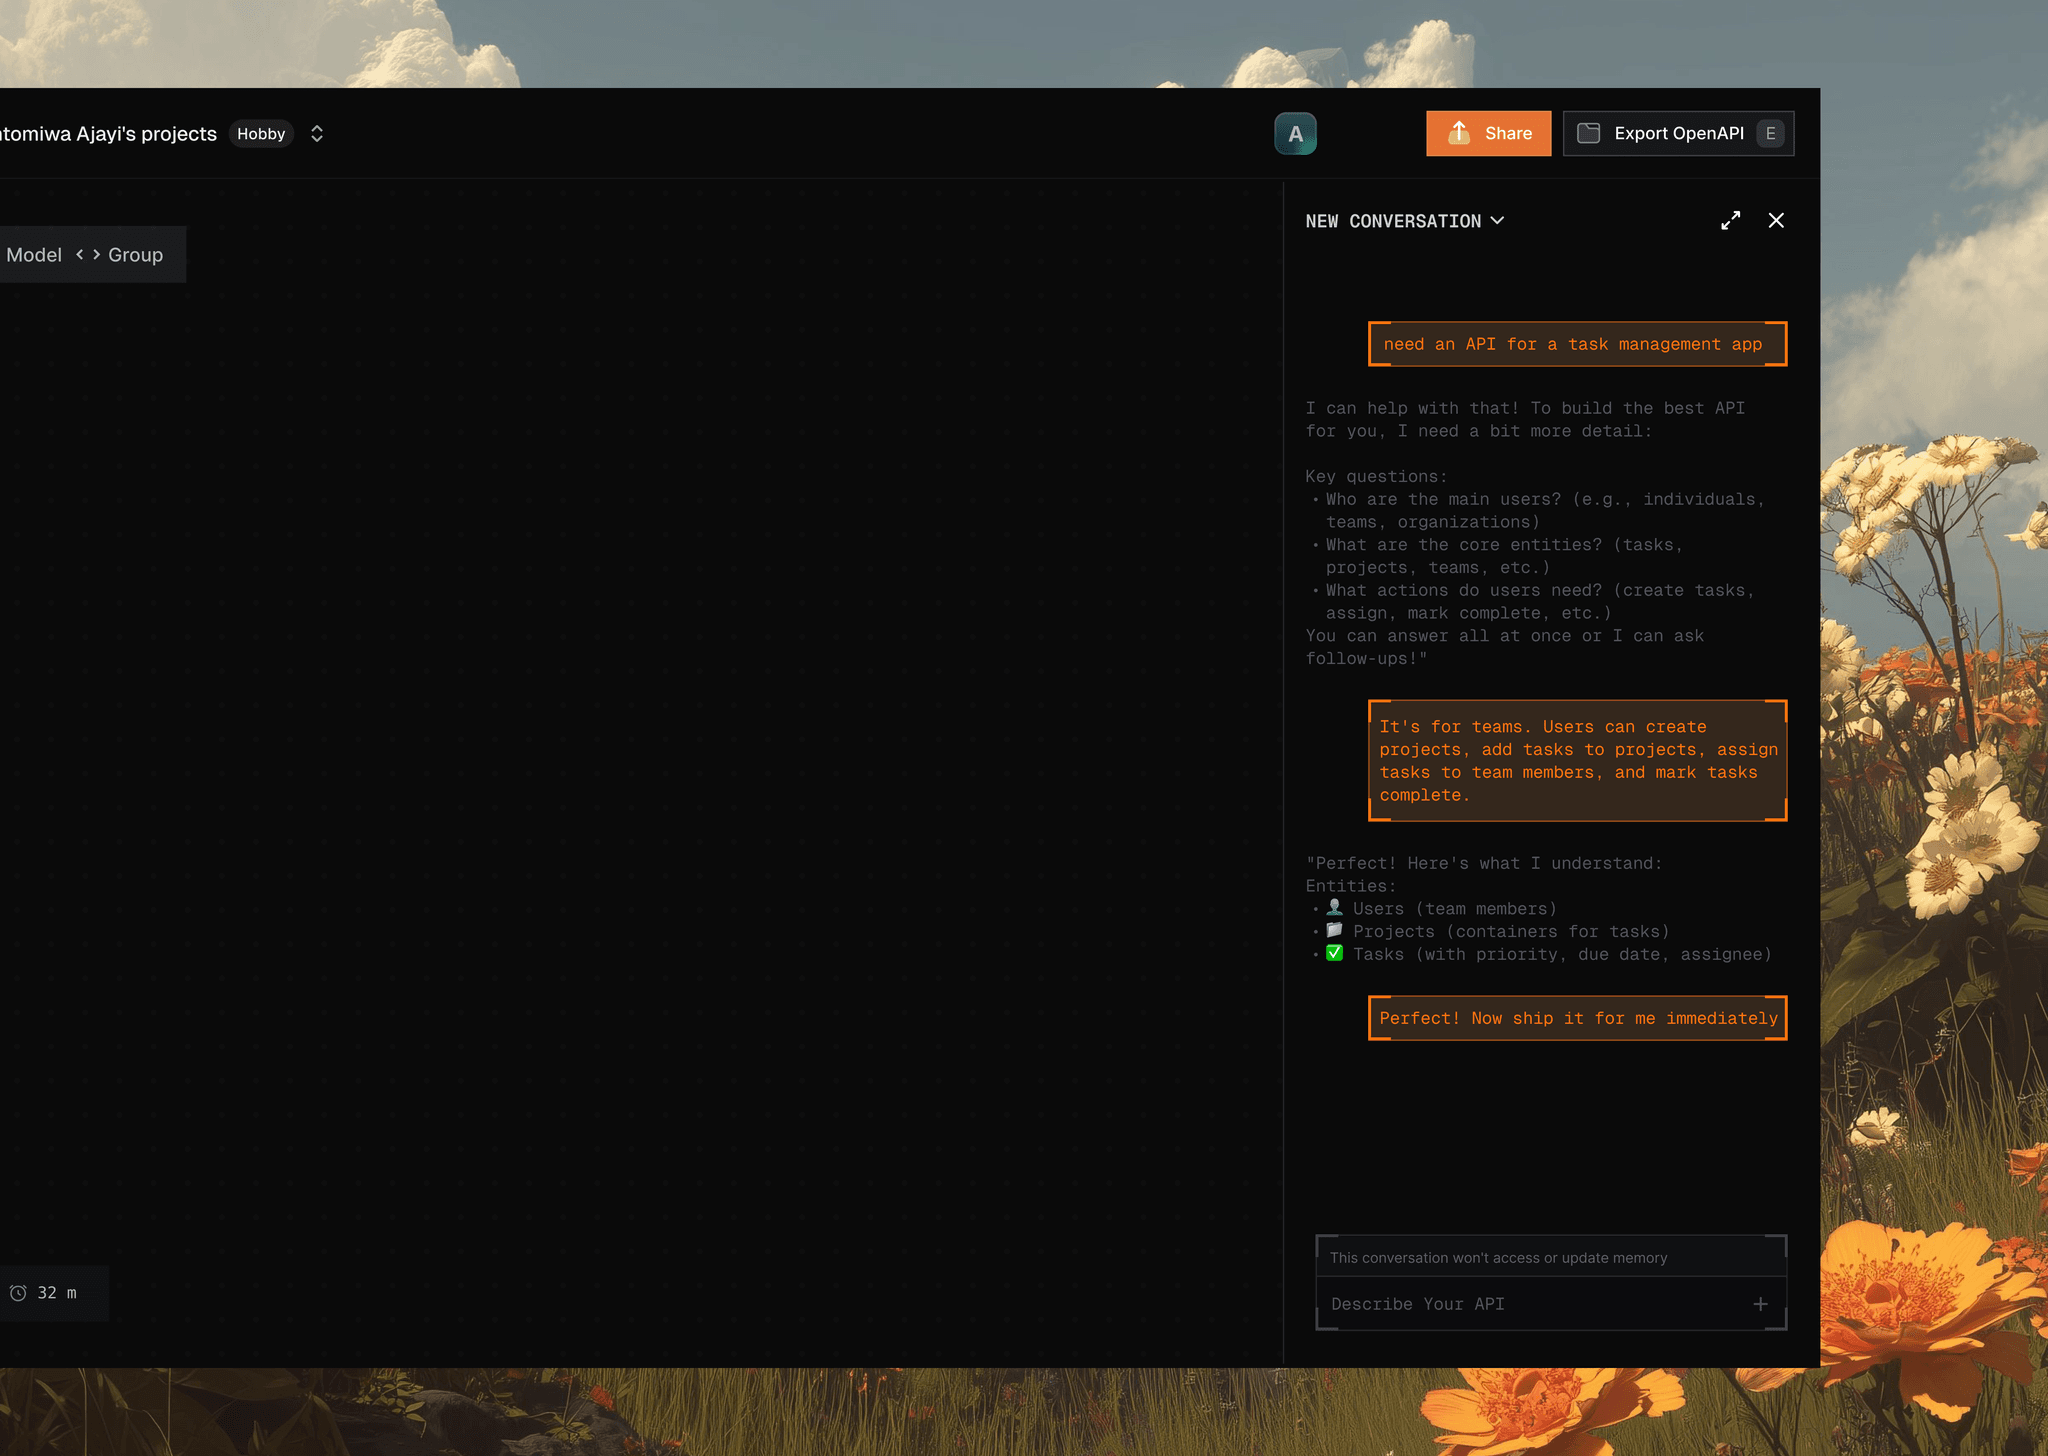Expand the project switcher up-down chevrons
This screenshot has height=1456, width=2048.
tap(317, 134)
